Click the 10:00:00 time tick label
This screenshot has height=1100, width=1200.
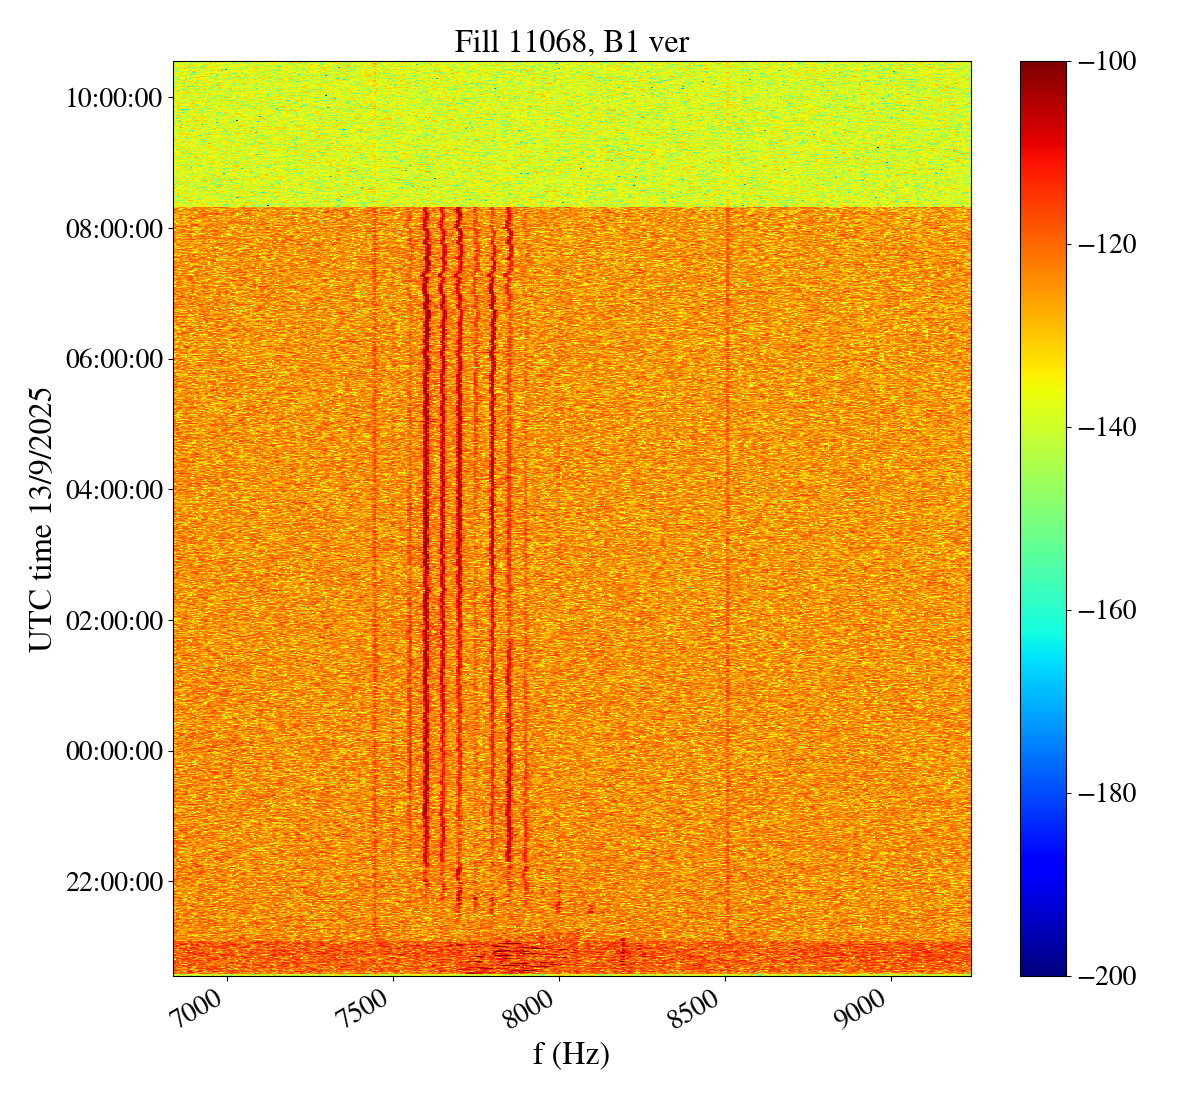(x=114, y=98)
